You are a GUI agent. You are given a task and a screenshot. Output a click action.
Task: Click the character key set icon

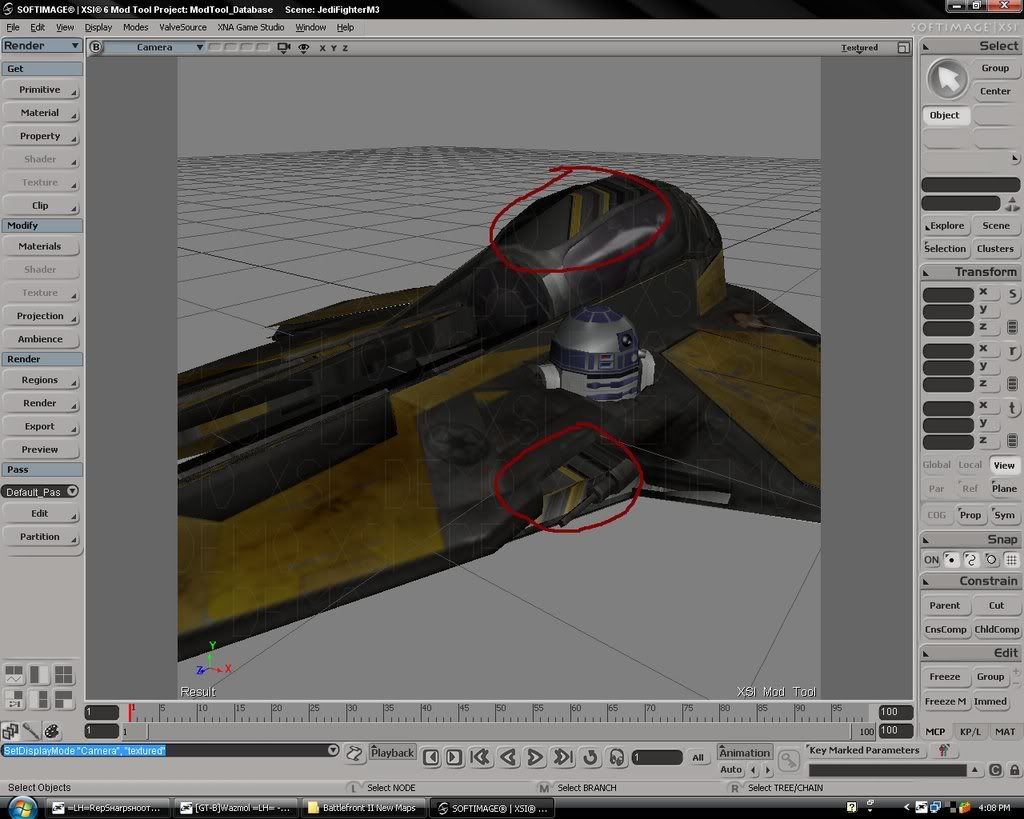coord(944,751)
